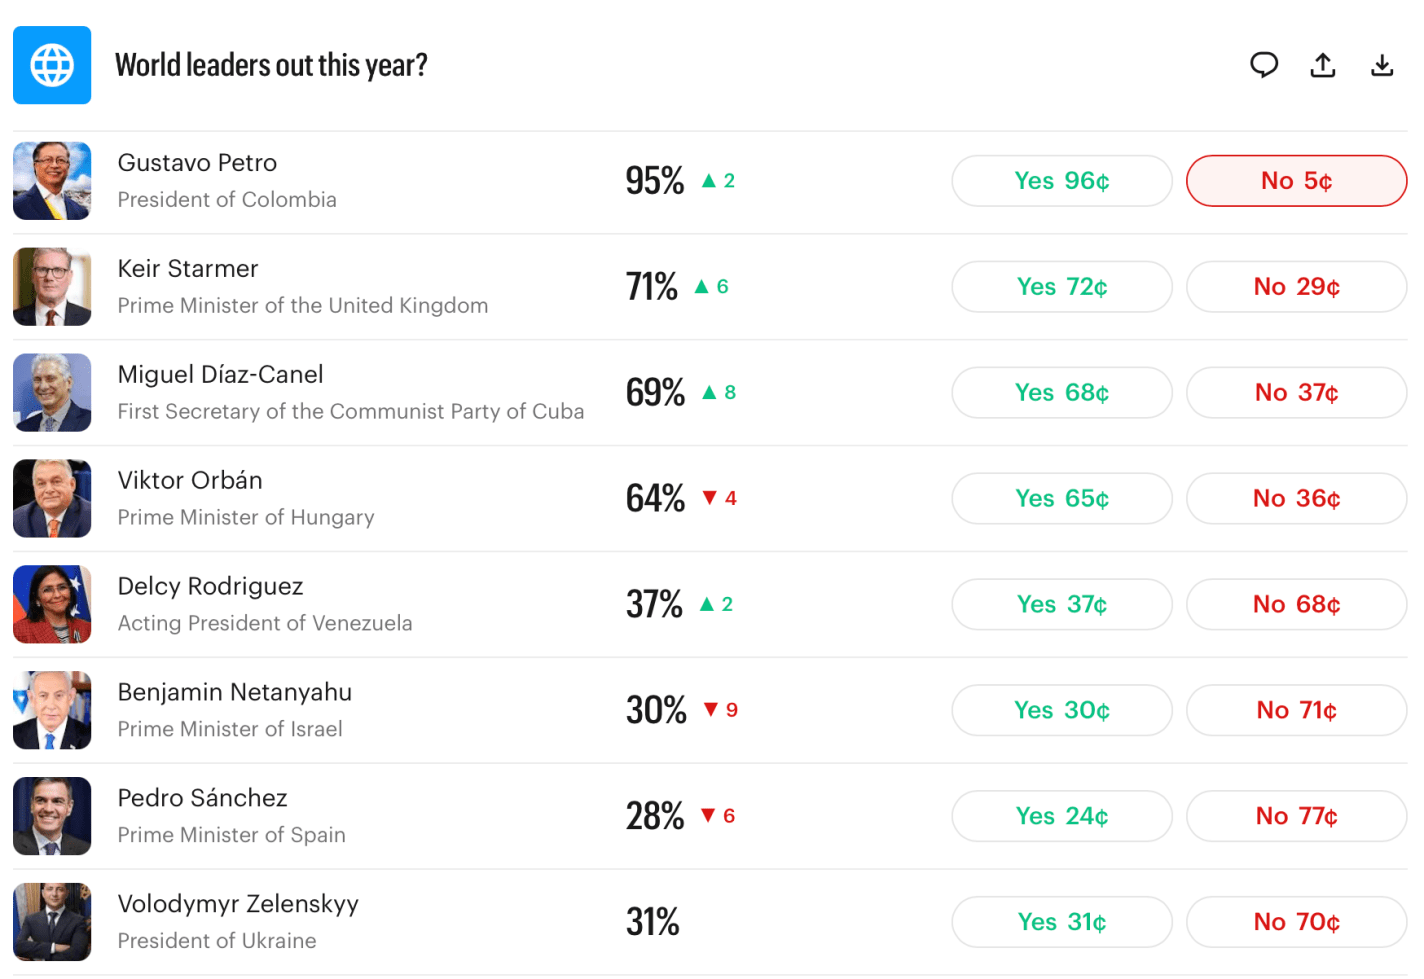The height and width of the screenshot is (979, 1424).
Task: Buy Yes at 96¢ for Gustavo Petro
Action: 1061,181
